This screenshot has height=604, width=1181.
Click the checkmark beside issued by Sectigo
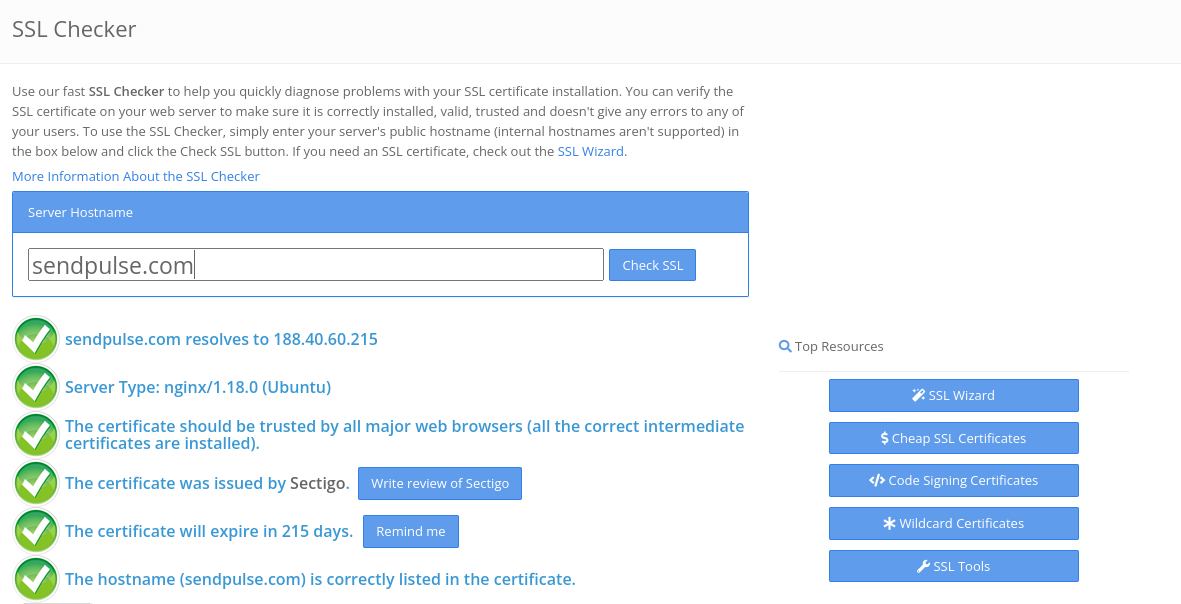click(35, 483)
